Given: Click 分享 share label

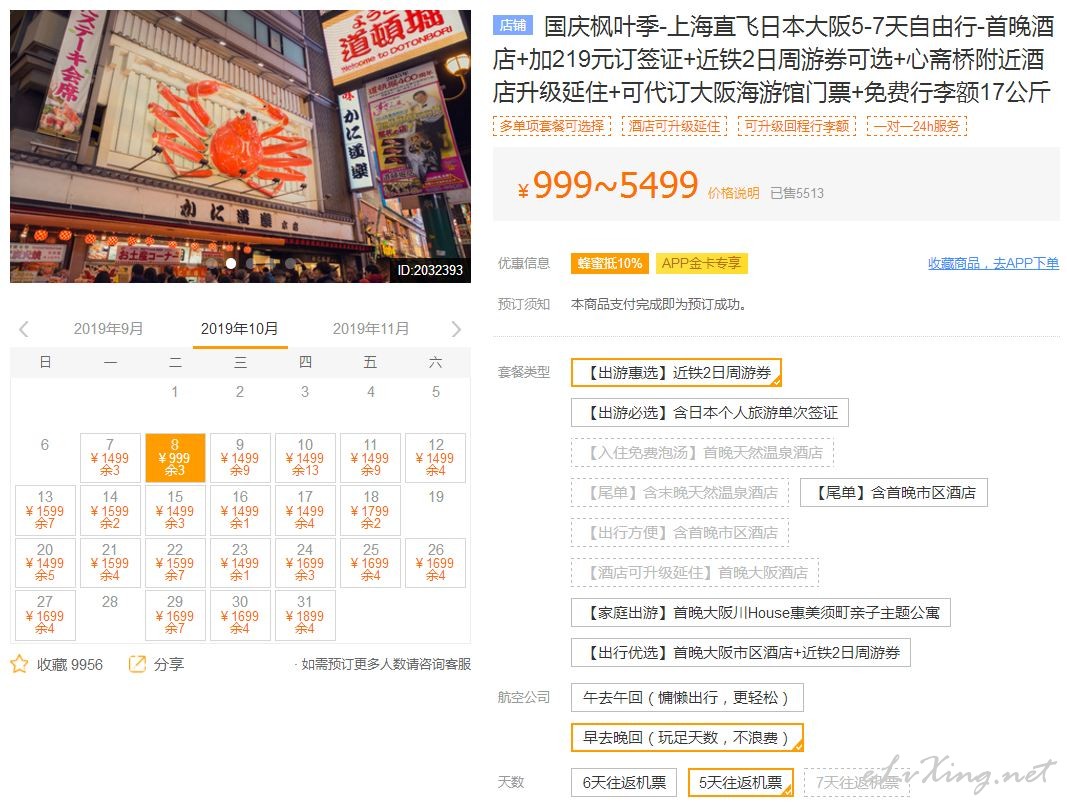Looking at the screenshot, I should click(169, 665).
